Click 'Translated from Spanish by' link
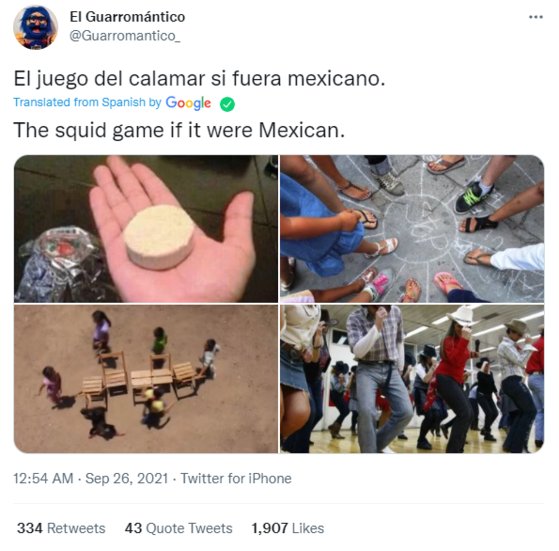The image size is (559, 551). point(87,102)
